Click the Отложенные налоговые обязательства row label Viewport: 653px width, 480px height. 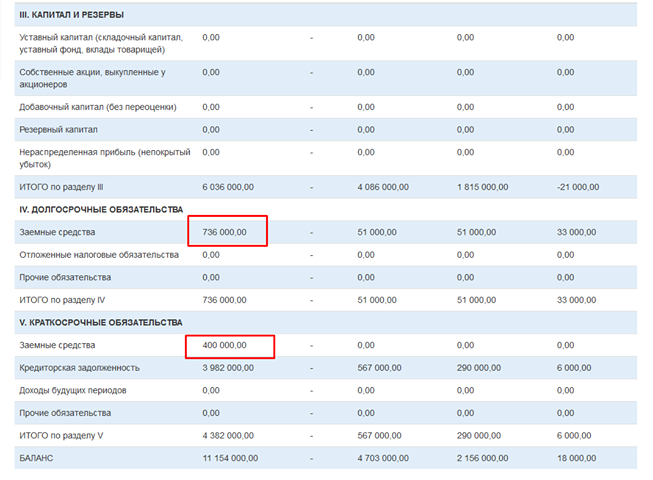98,255
